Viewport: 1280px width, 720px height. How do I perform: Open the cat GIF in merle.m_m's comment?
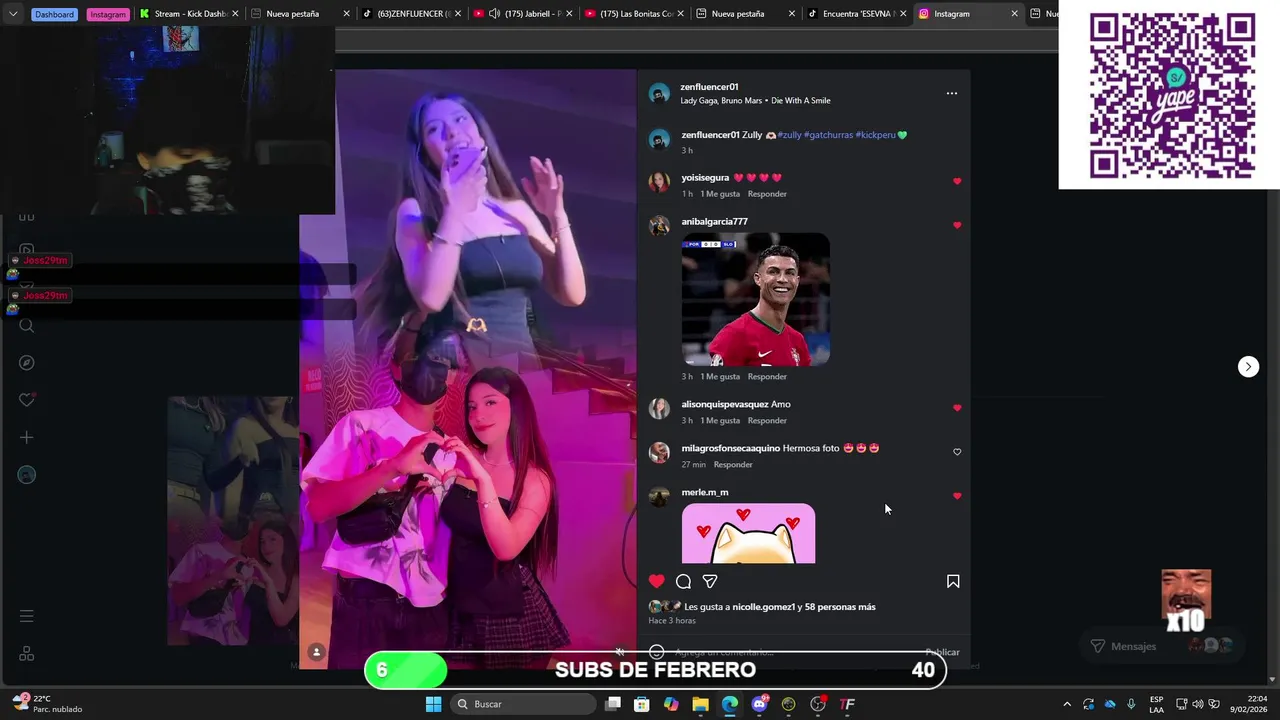point(748,534)
